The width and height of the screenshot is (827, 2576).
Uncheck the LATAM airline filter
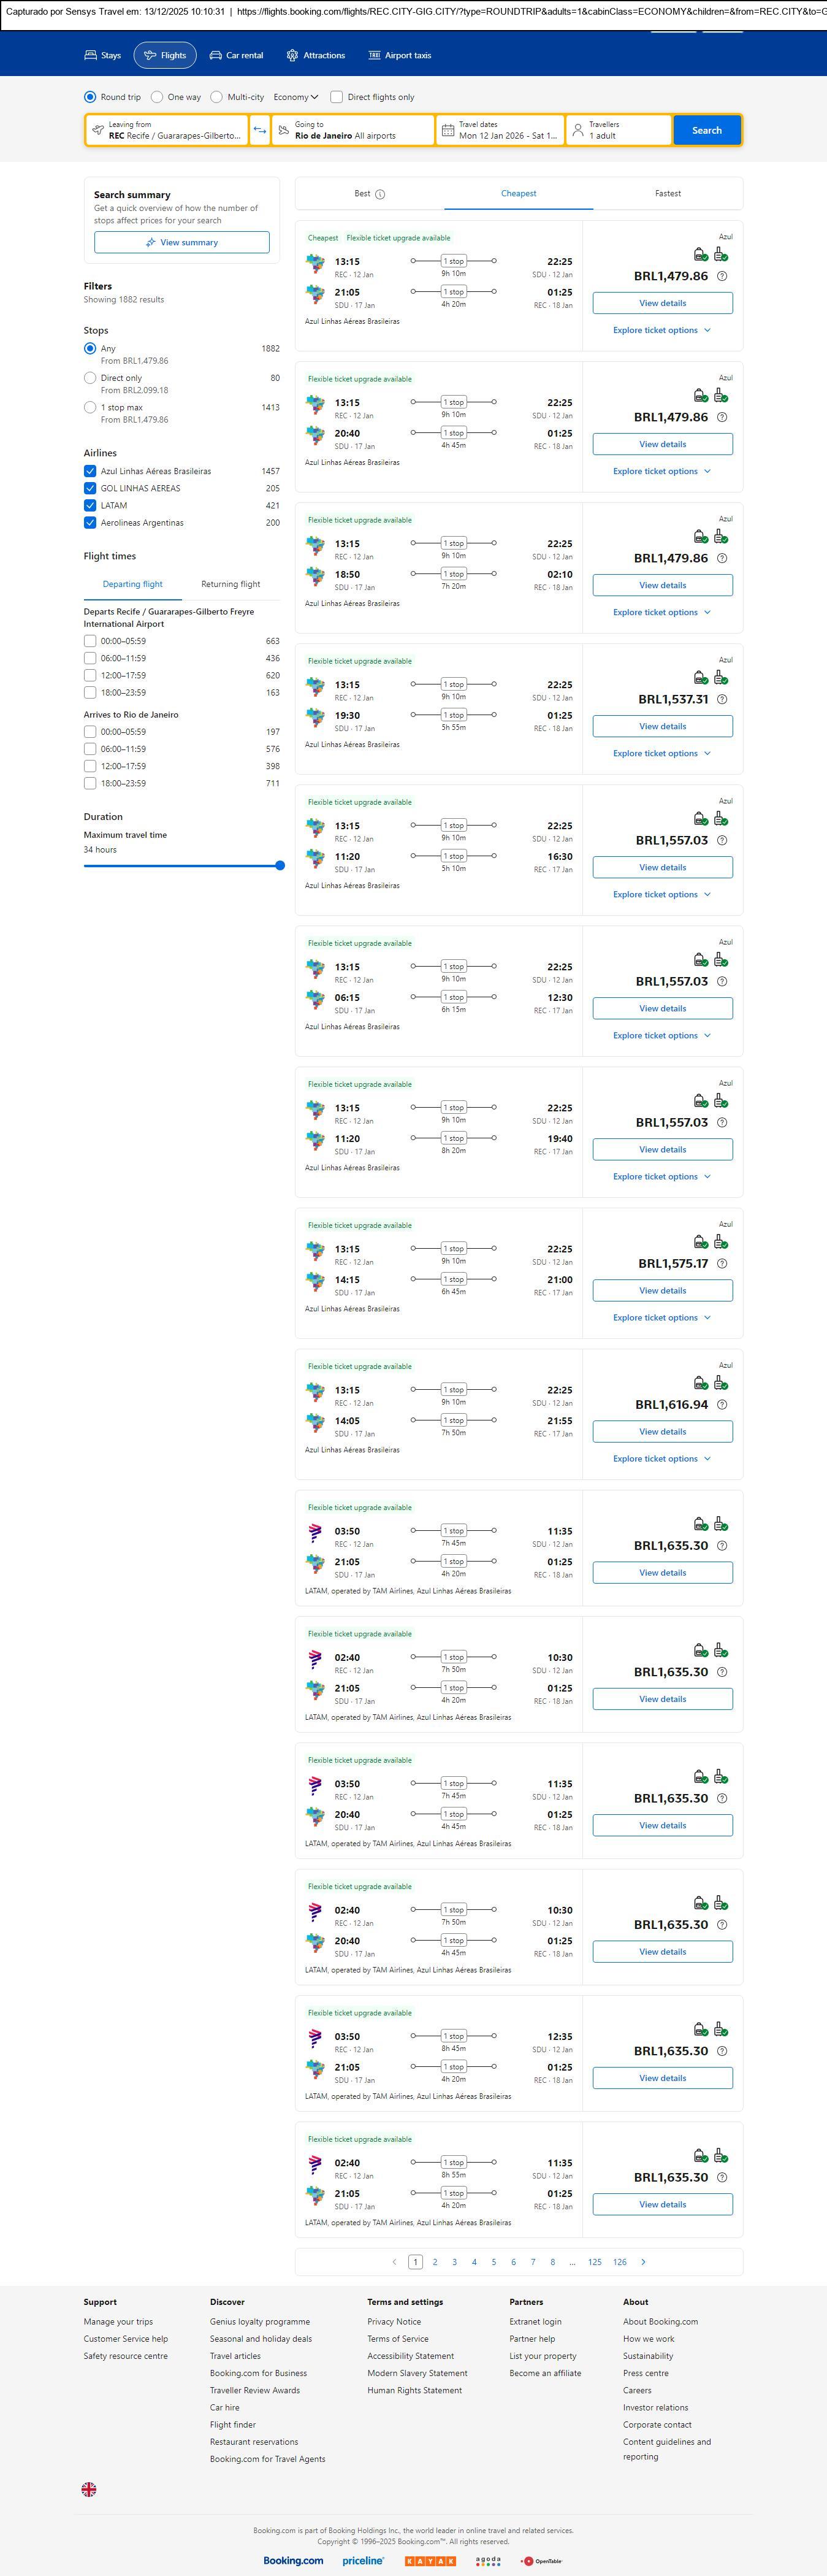(x=90, y=505)
